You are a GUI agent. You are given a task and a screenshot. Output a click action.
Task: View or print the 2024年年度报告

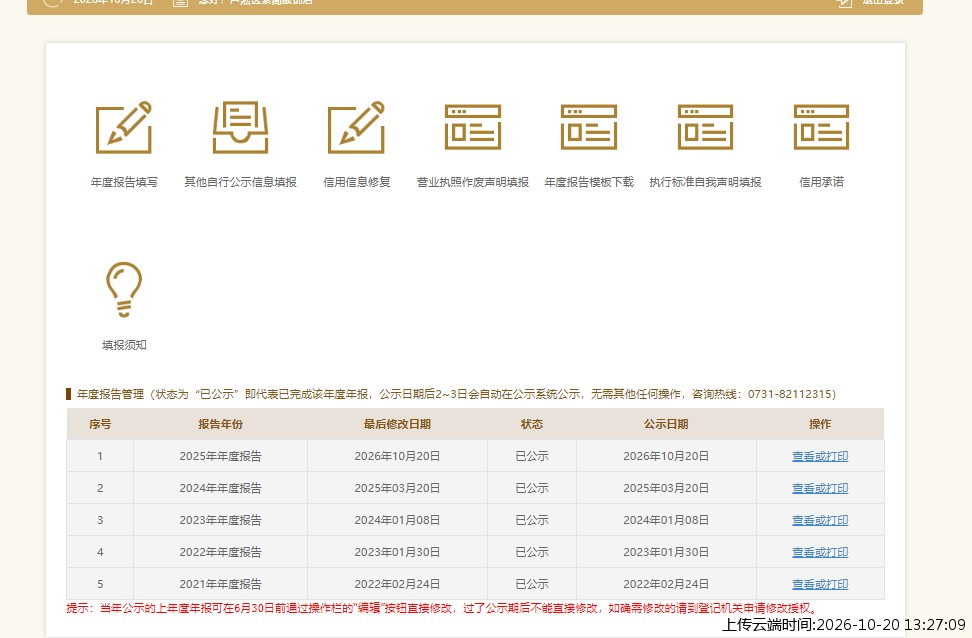coord(820,489)
